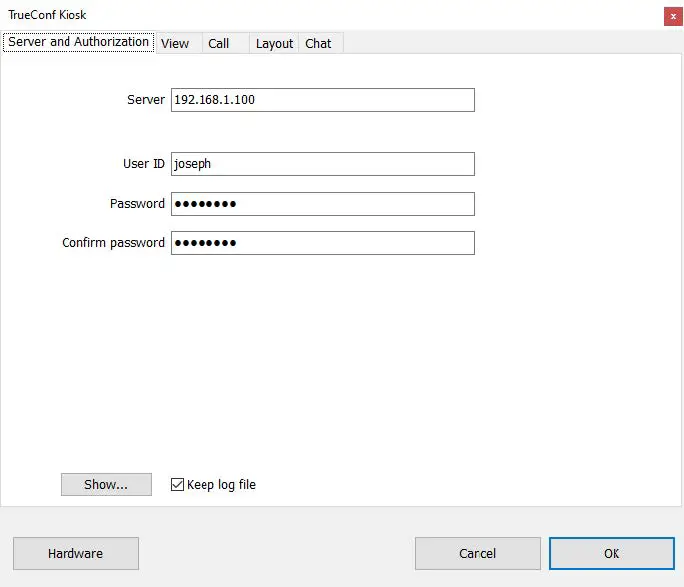Screen dimensions: 684x587
Task: Click the Show... button
Action: [106, 485]
